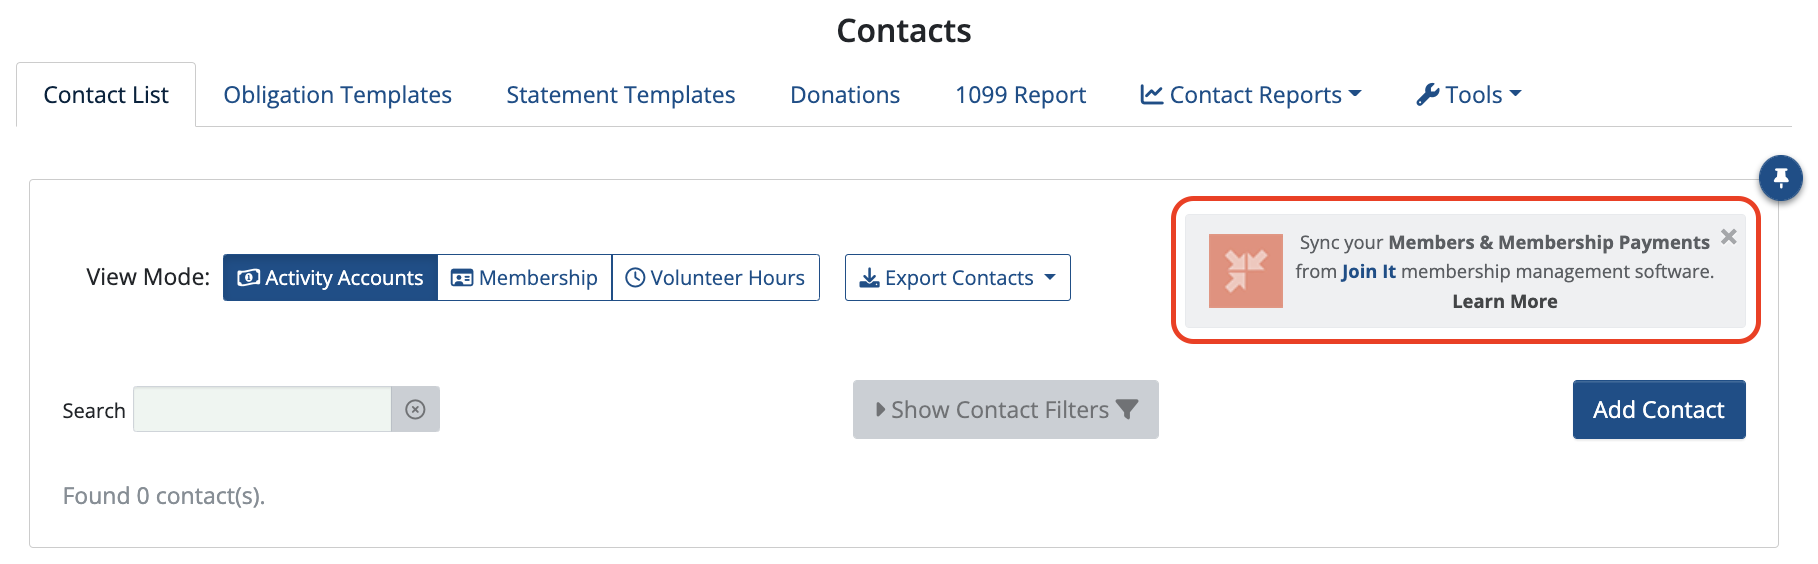Click the funnel filter icon
The height and width of the screenshot is (564, 1818).
point(1127,410)
